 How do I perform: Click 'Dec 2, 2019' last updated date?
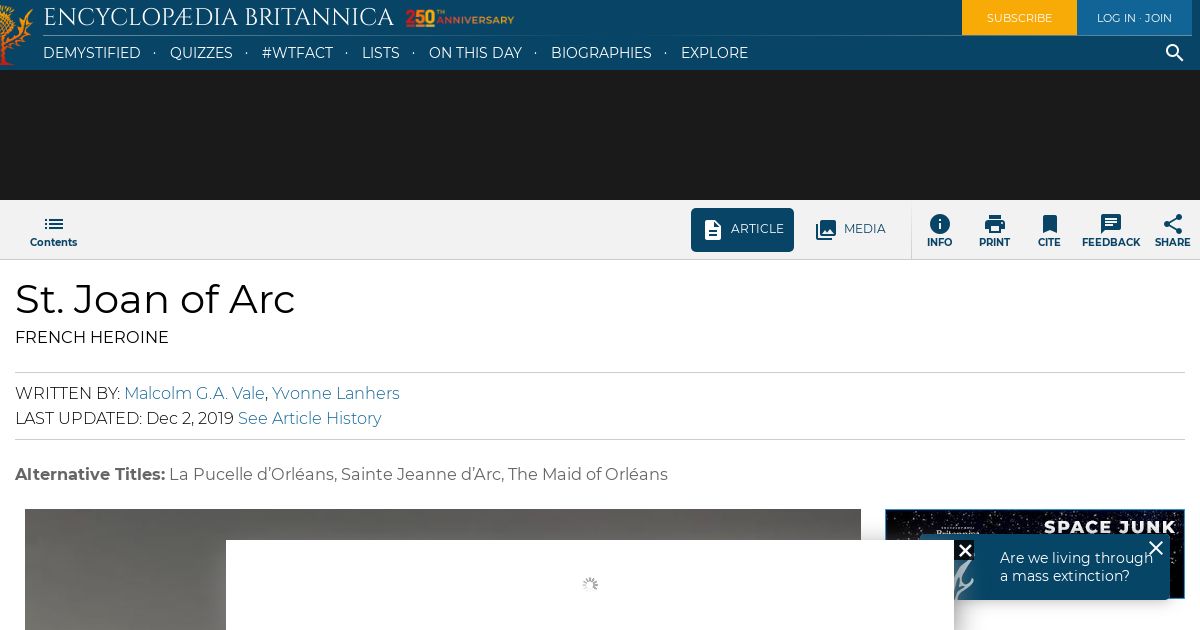tap(190, 418)
